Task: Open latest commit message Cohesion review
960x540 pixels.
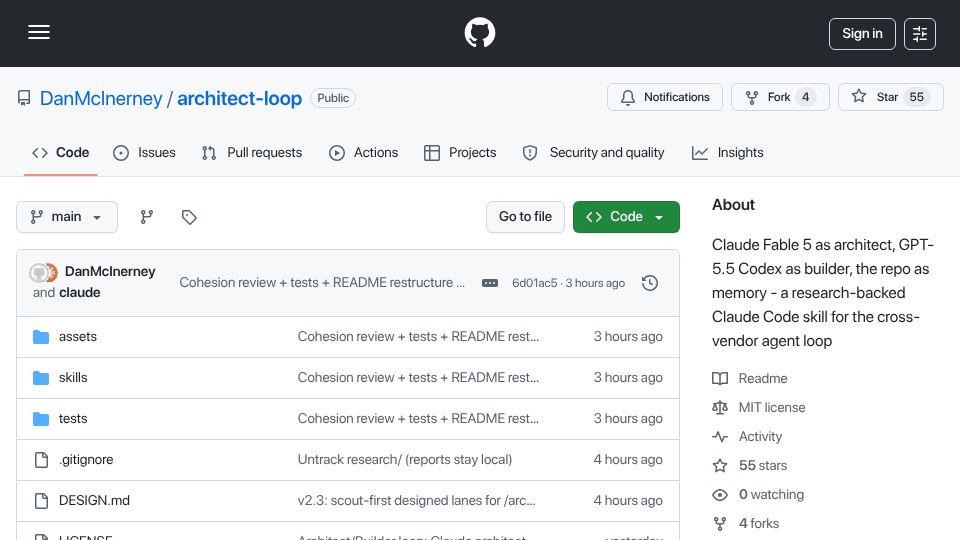Action: pos(322,282)
